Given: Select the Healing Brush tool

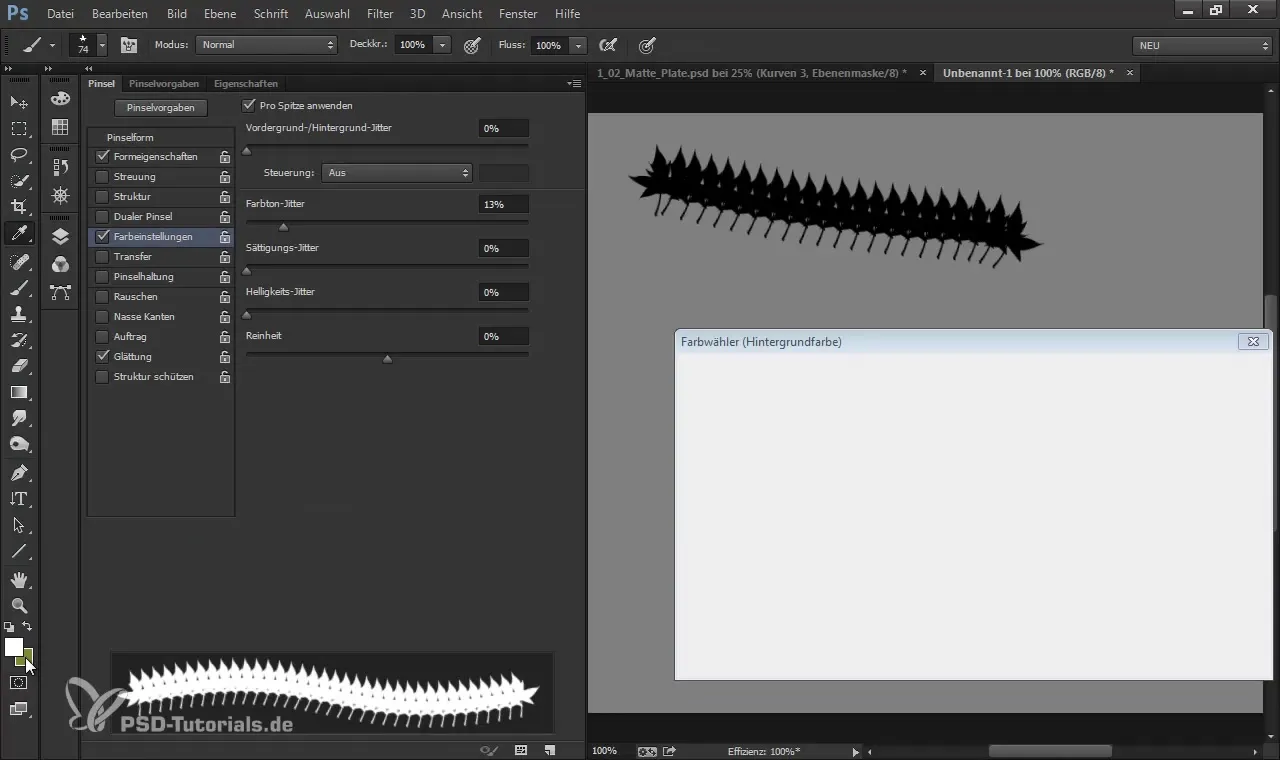Looking at the screenshot, I should tap(19, 262).
